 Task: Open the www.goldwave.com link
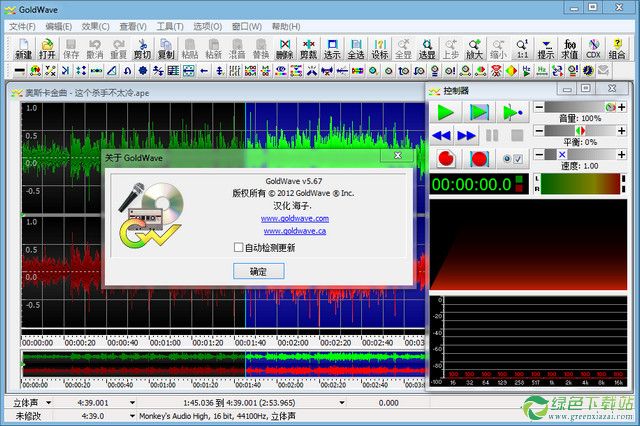pos(295,219)
